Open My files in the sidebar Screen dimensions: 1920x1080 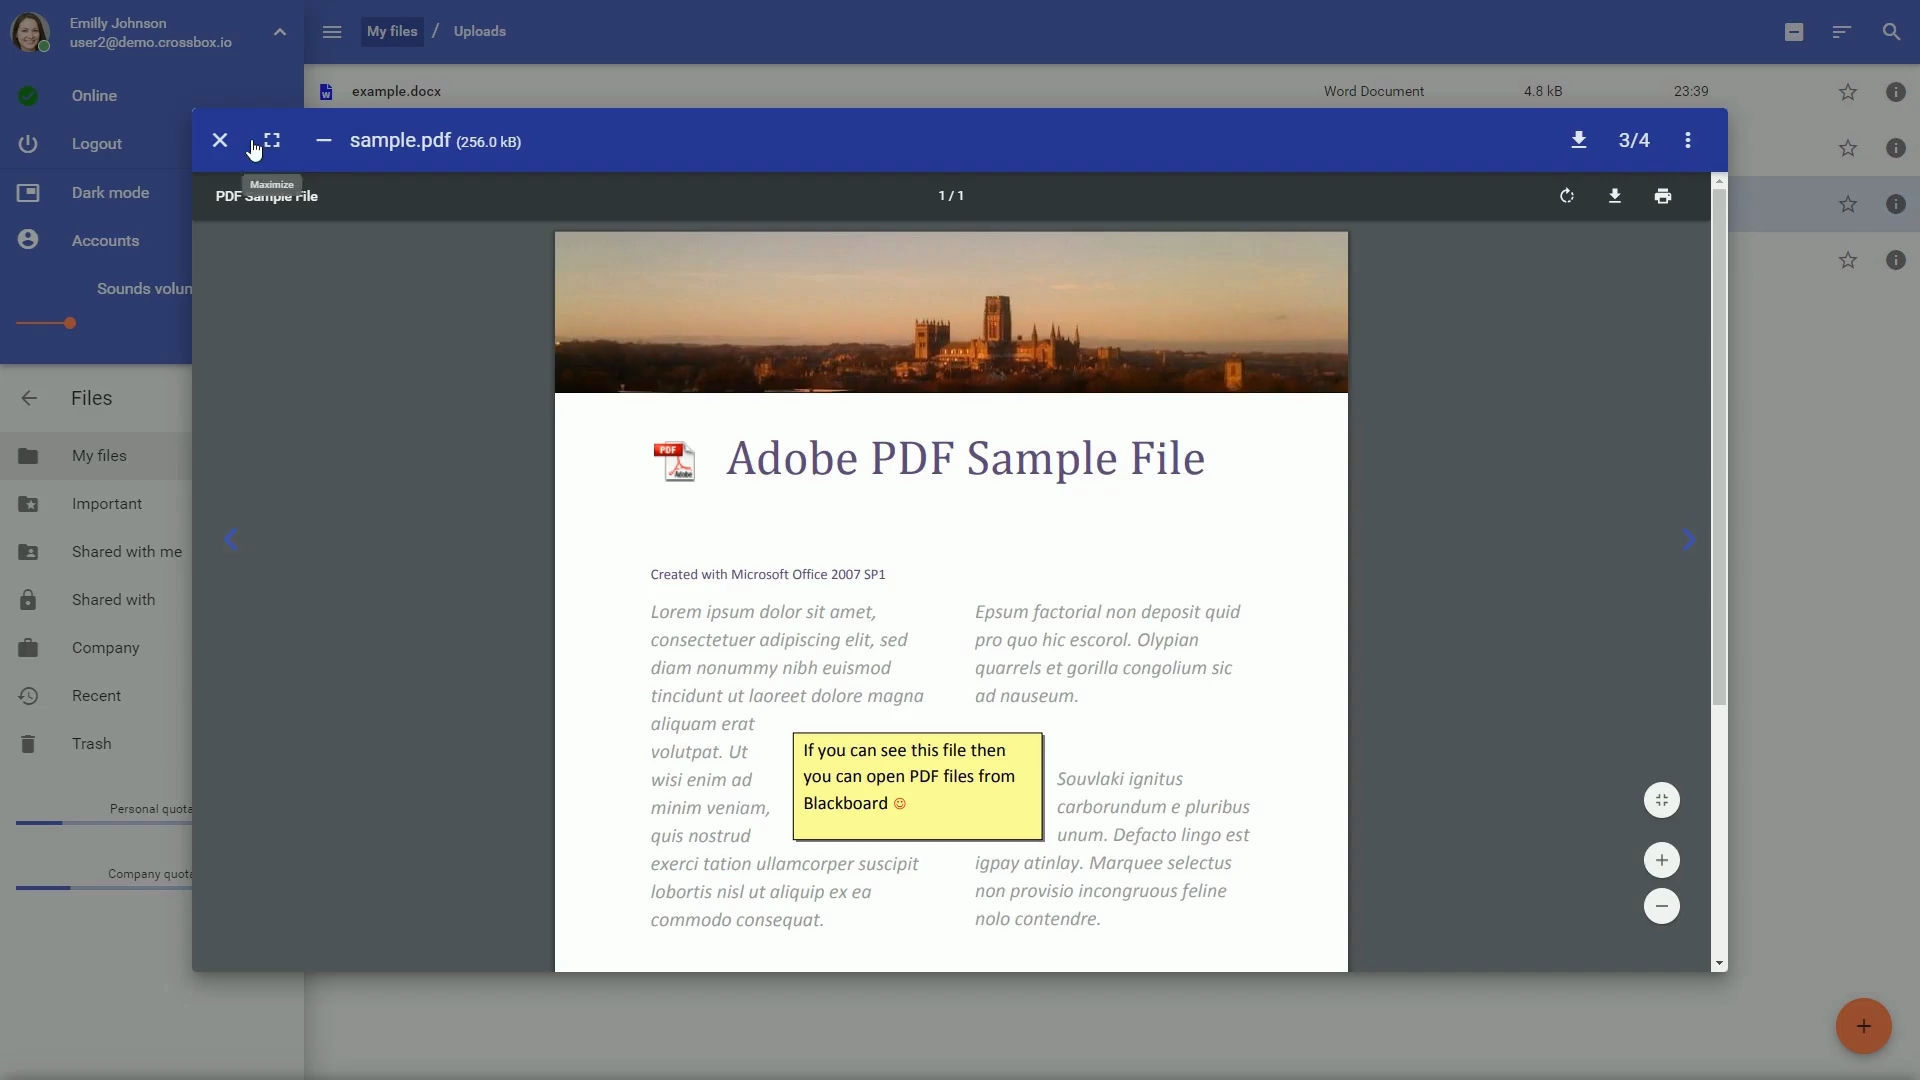pyautogui.click(x=96, y=456)
